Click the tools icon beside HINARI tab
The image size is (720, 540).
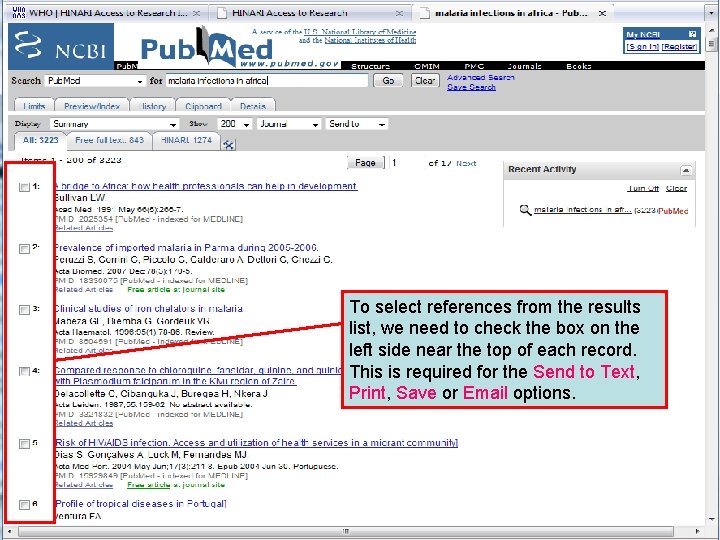click(x=228, y=145)
